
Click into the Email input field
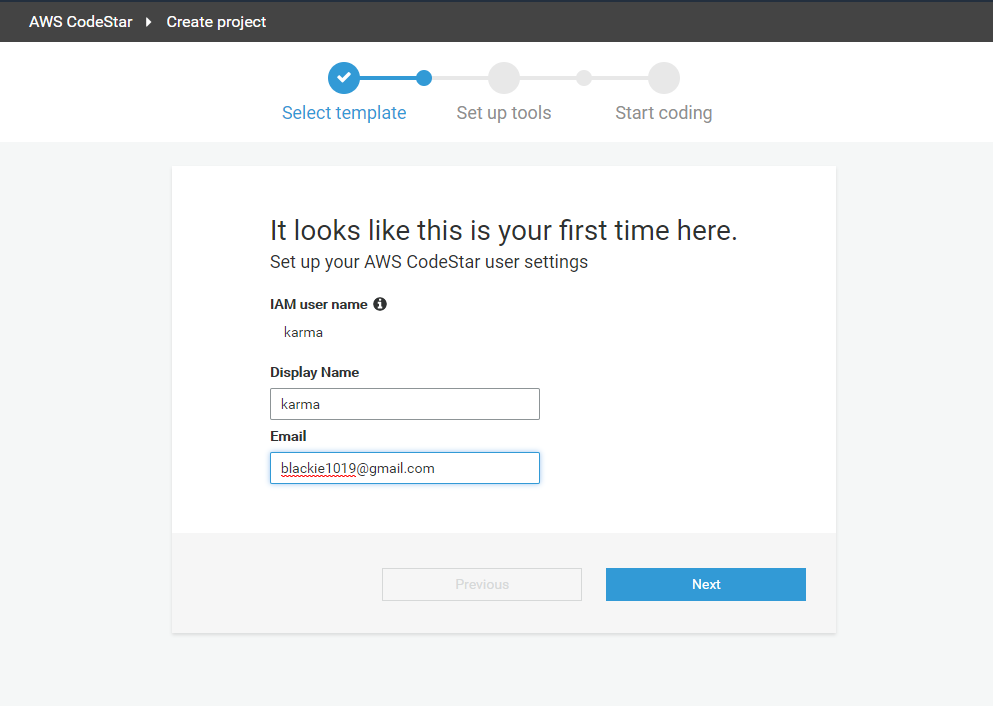(405, 468)
